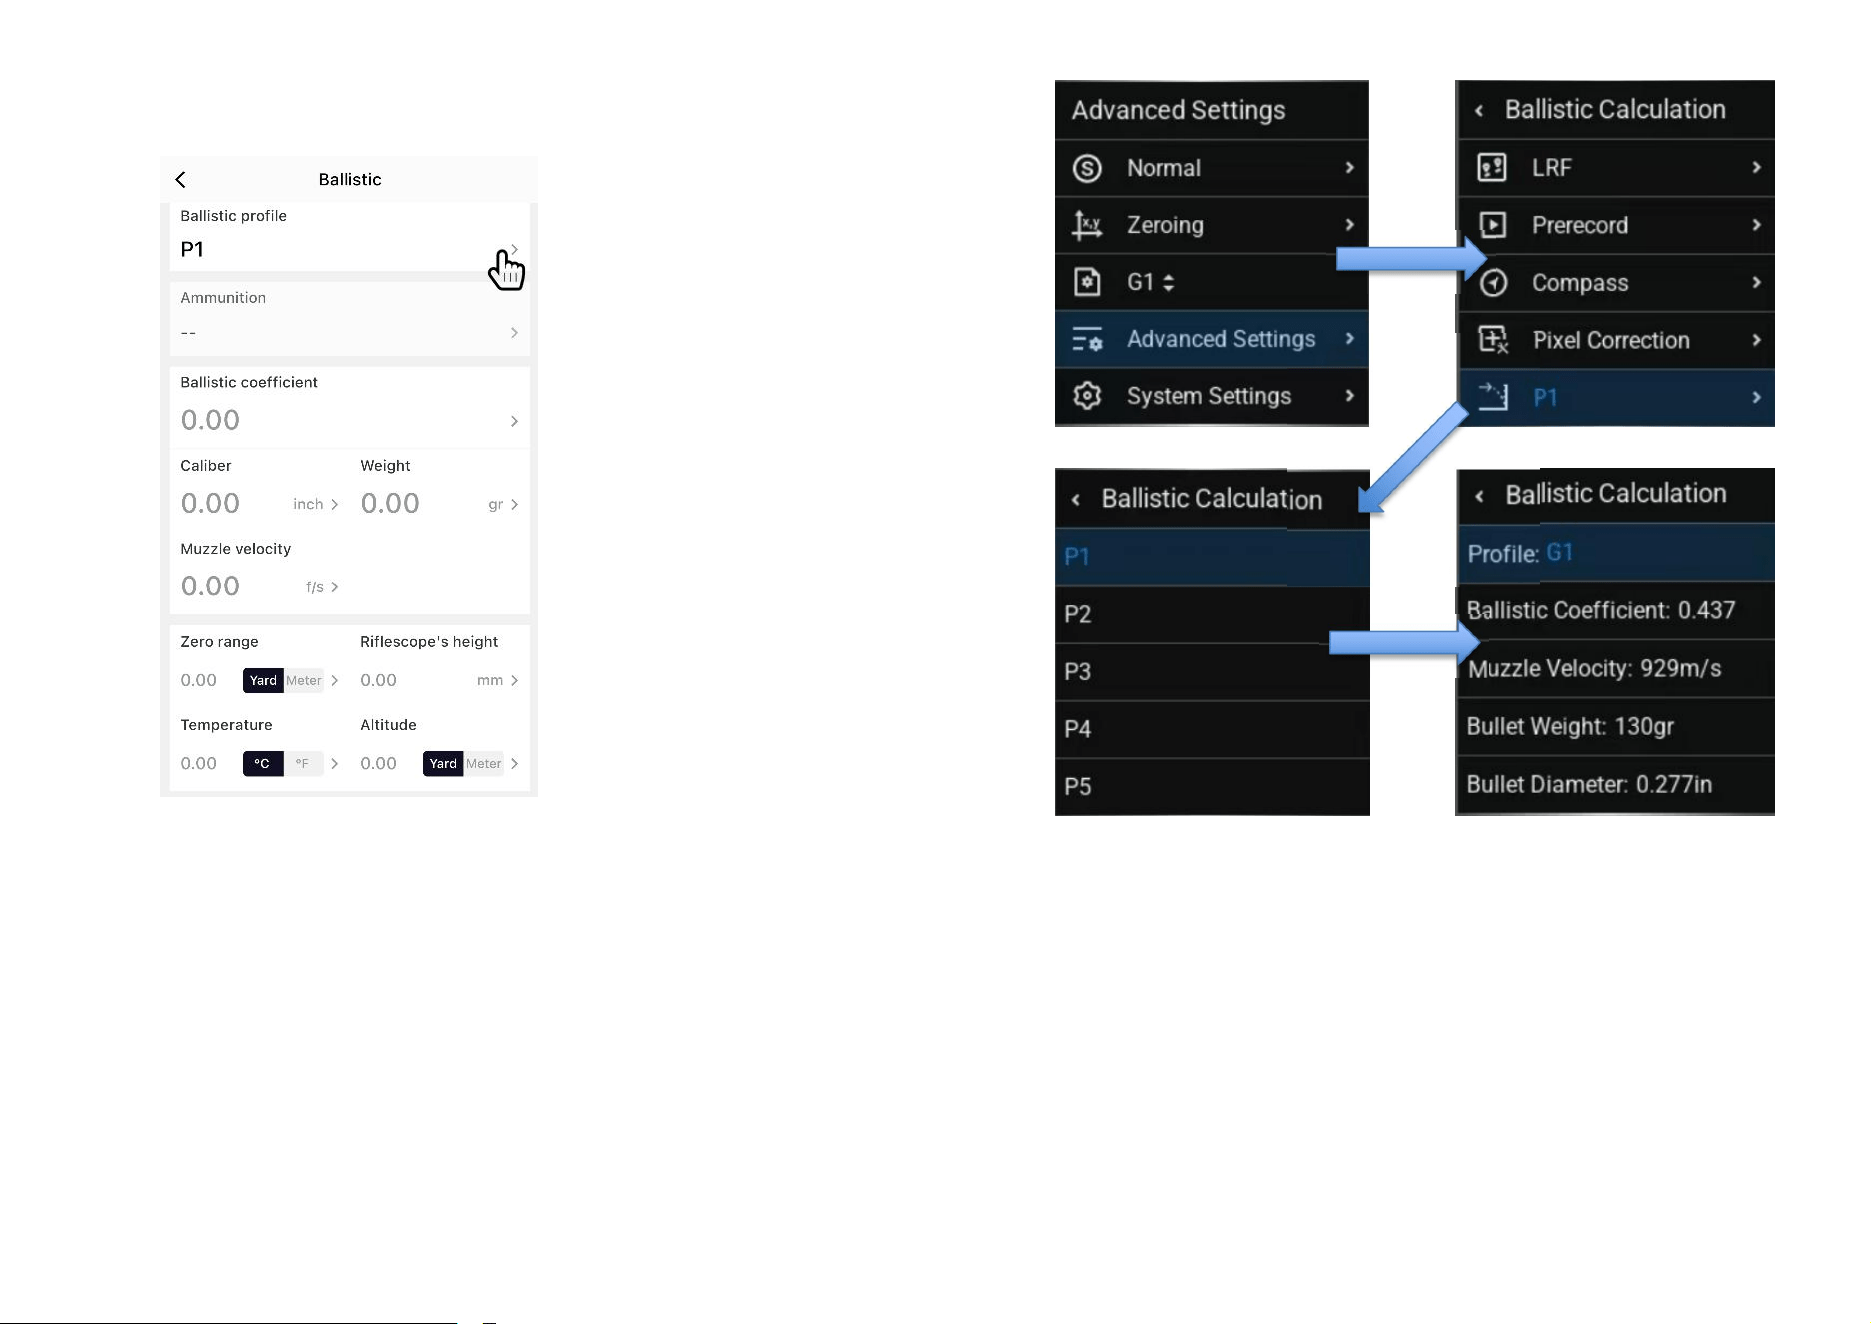
Task: Click the P1 value under Ballistic profile
Action: 192,249
